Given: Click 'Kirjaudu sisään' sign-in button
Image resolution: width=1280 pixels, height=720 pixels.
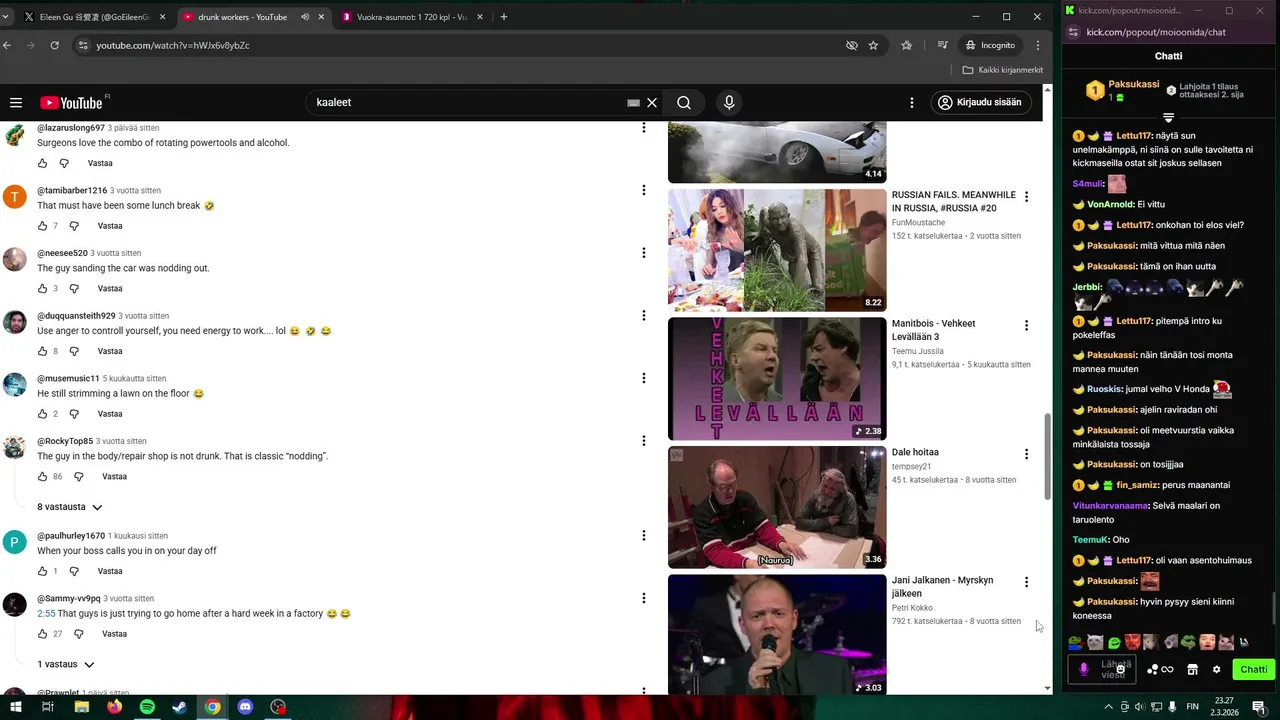Looking at the screenshot, I should coord(979,102).
